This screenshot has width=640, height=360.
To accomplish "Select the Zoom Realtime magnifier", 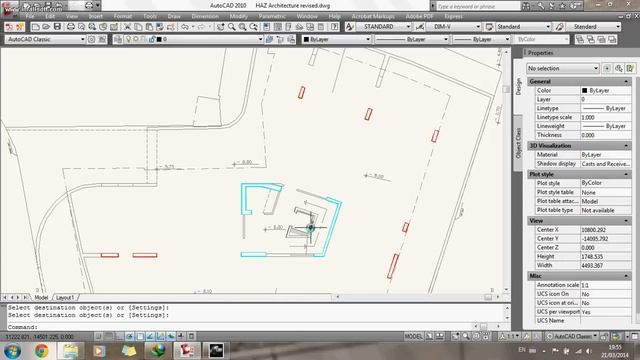I will [231, 27].
